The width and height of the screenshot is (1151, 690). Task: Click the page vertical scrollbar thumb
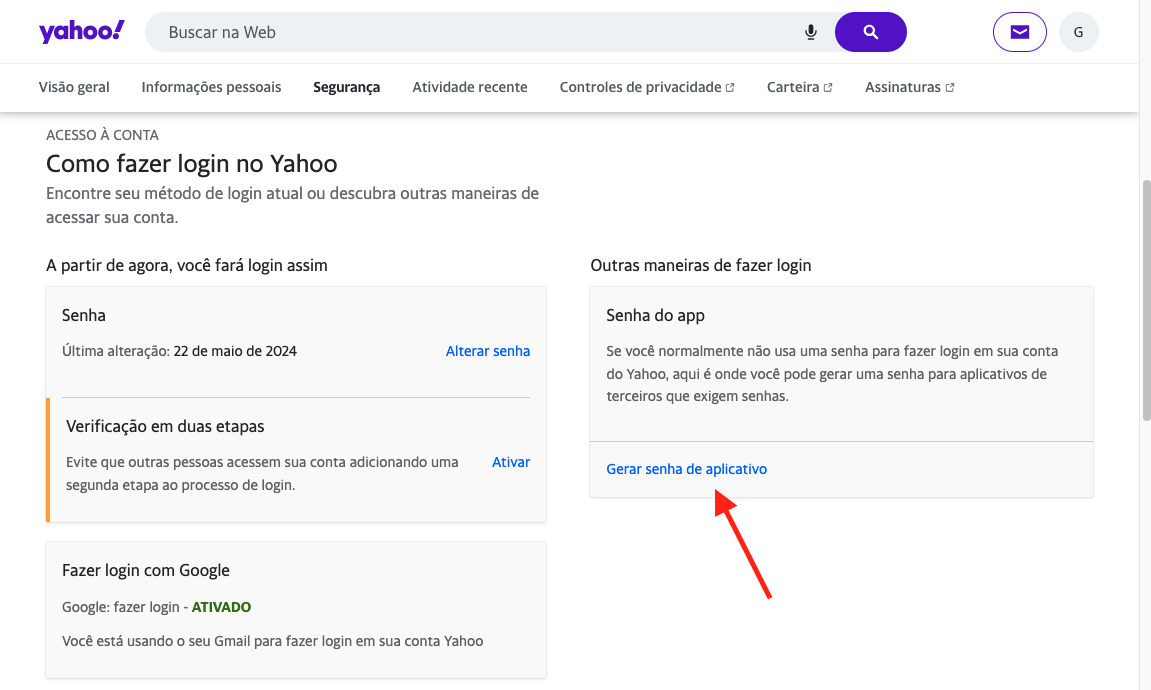[x=1146, y=299]
